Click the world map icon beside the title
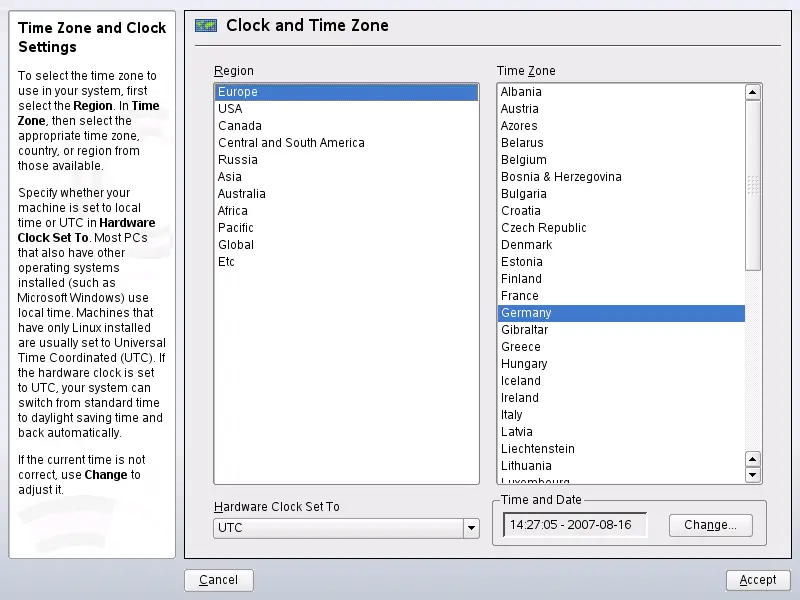 (x=206, y=26)
